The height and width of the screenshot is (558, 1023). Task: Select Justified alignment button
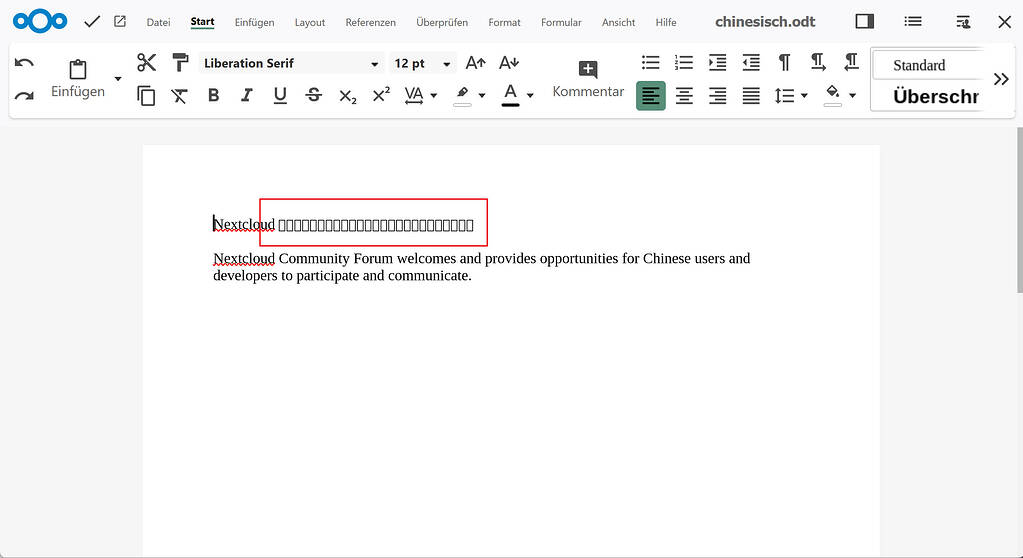(x=751, y=96)
